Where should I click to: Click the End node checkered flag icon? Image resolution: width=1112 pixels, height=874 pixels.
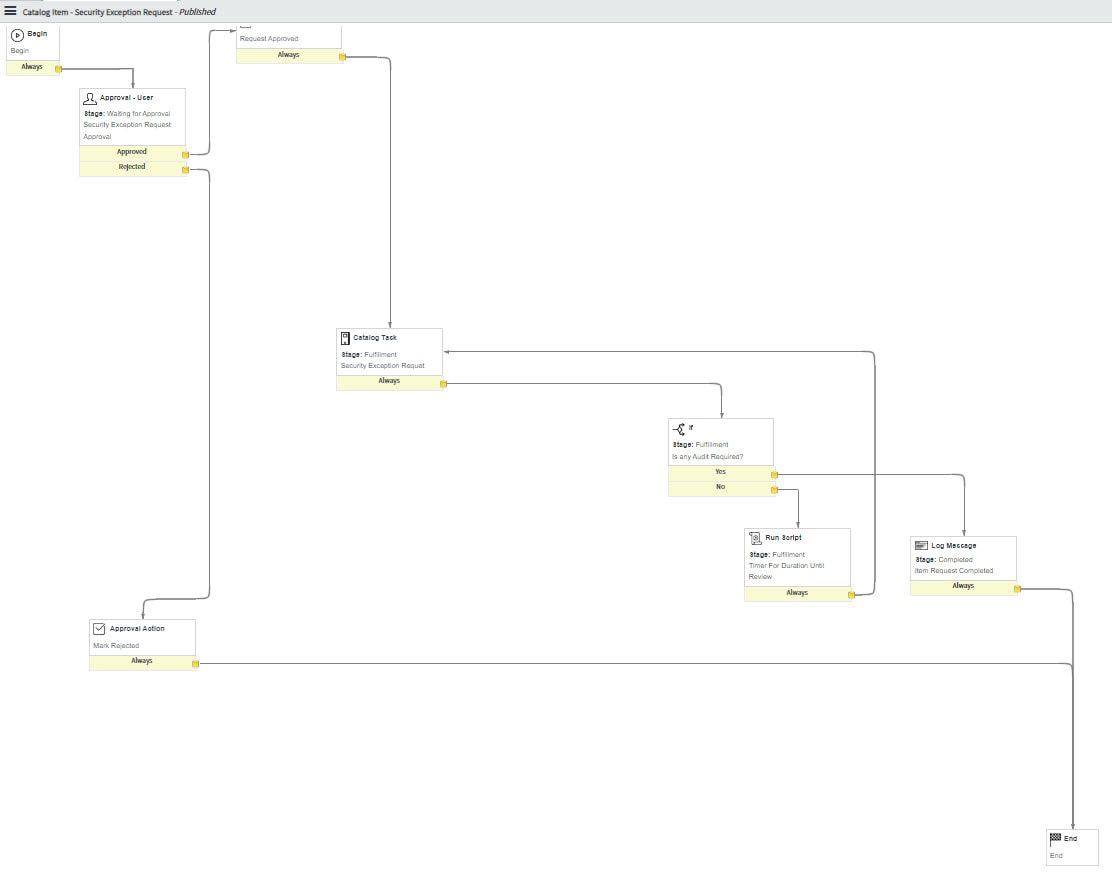[1057, 838]
